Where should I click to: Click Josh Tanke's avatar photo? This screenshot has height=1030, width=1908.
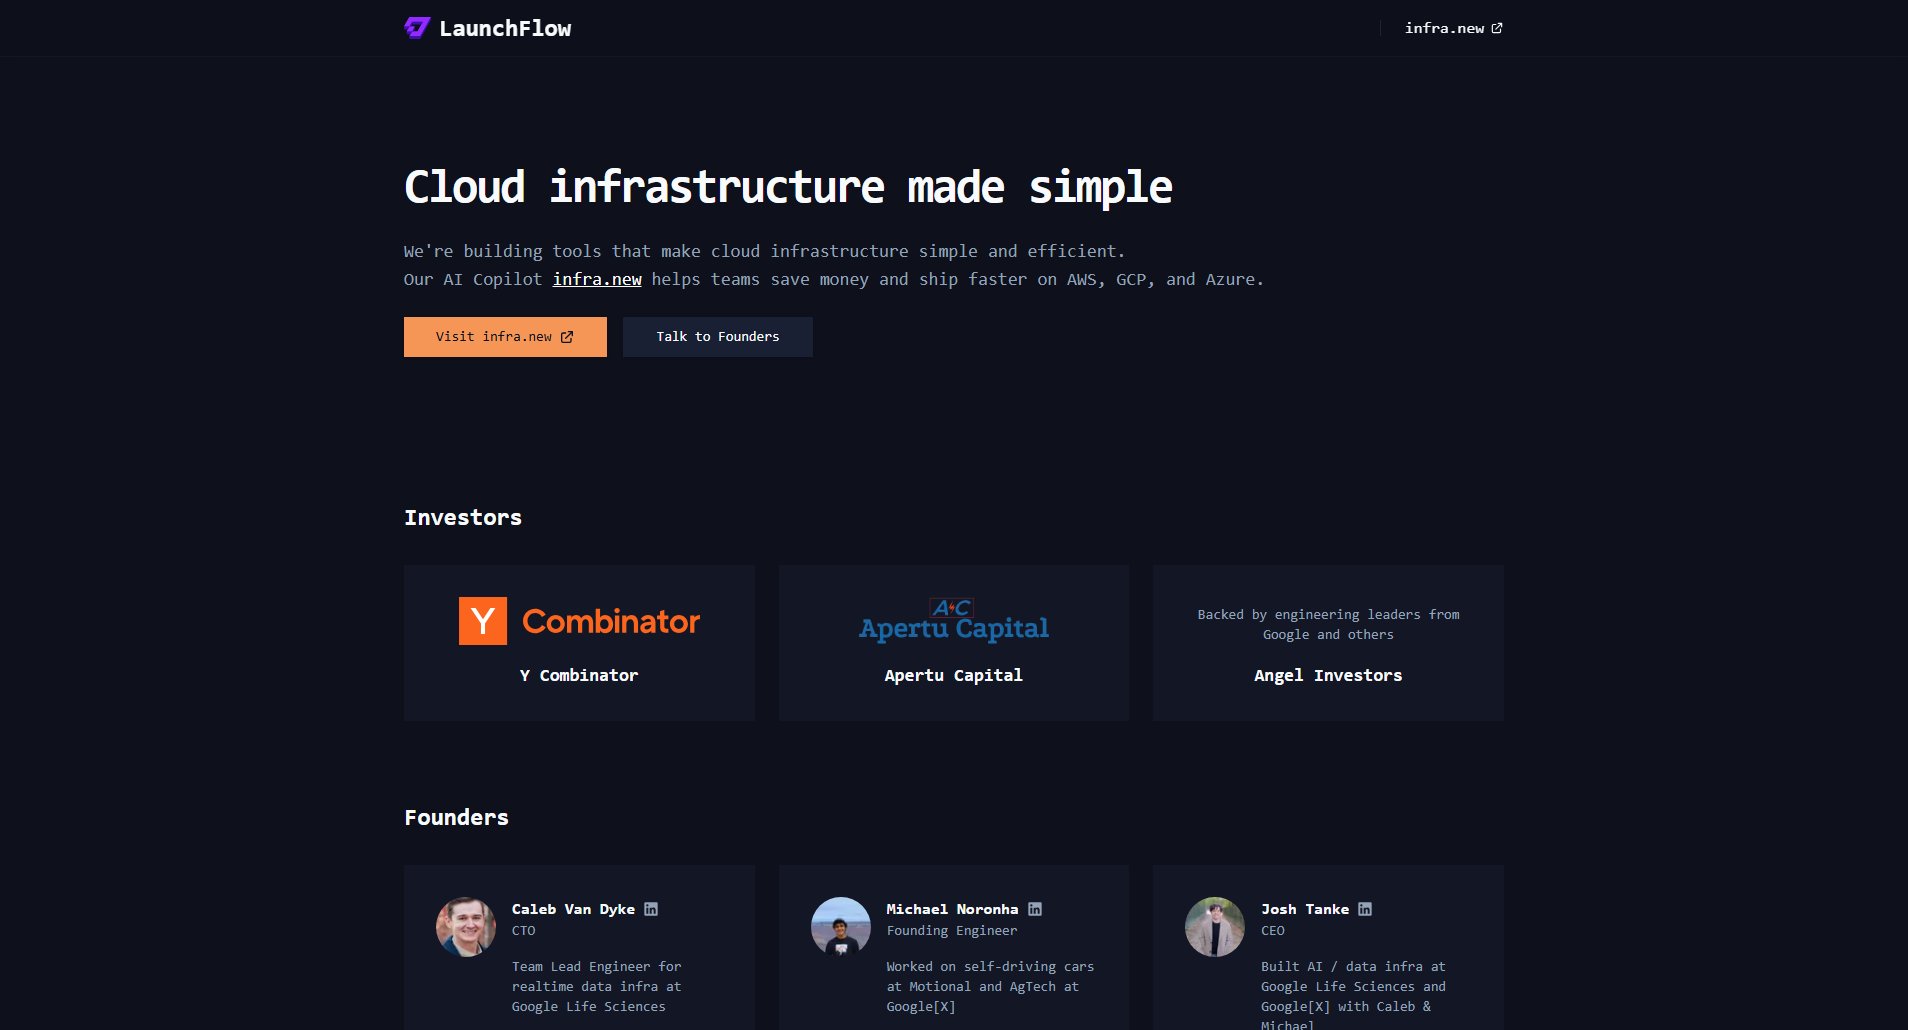tap(1215, 927)
